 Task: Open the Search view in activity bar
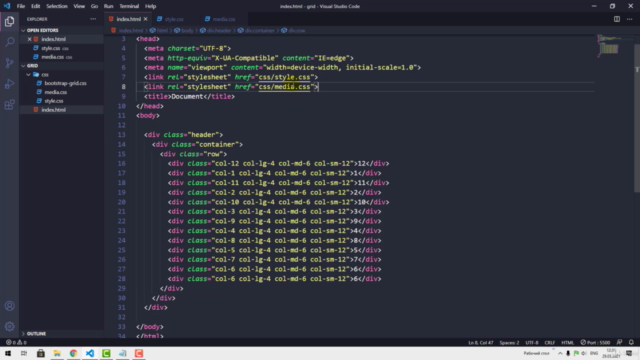click(x=9, y=42)
